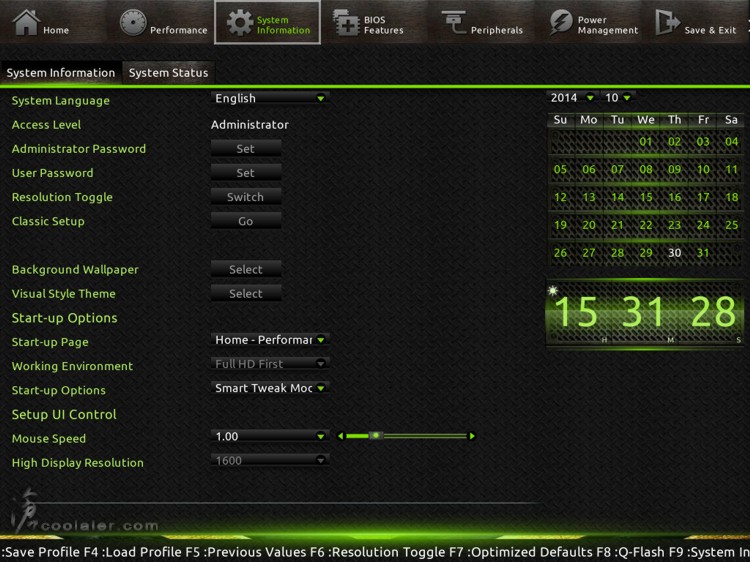
Task: Open the Start-up Page dropdown
Action: [270, 340]
